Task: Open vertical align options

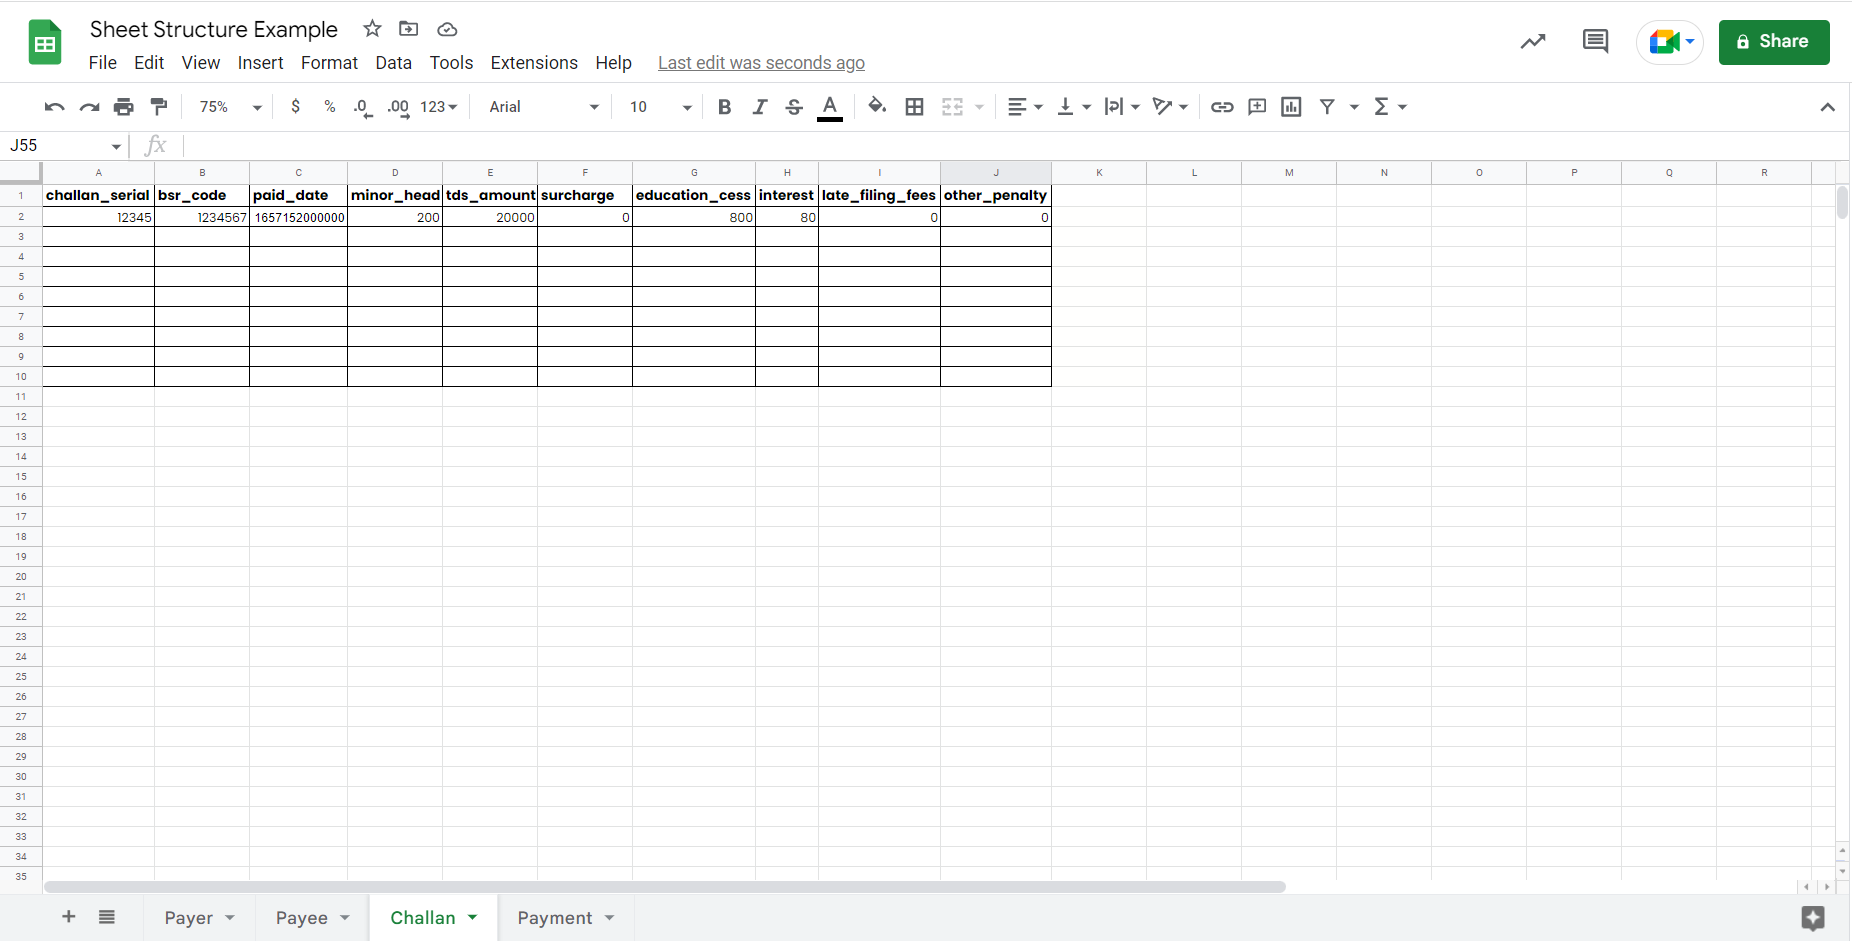Action: pyautogui.click(x=1074, y=107)
